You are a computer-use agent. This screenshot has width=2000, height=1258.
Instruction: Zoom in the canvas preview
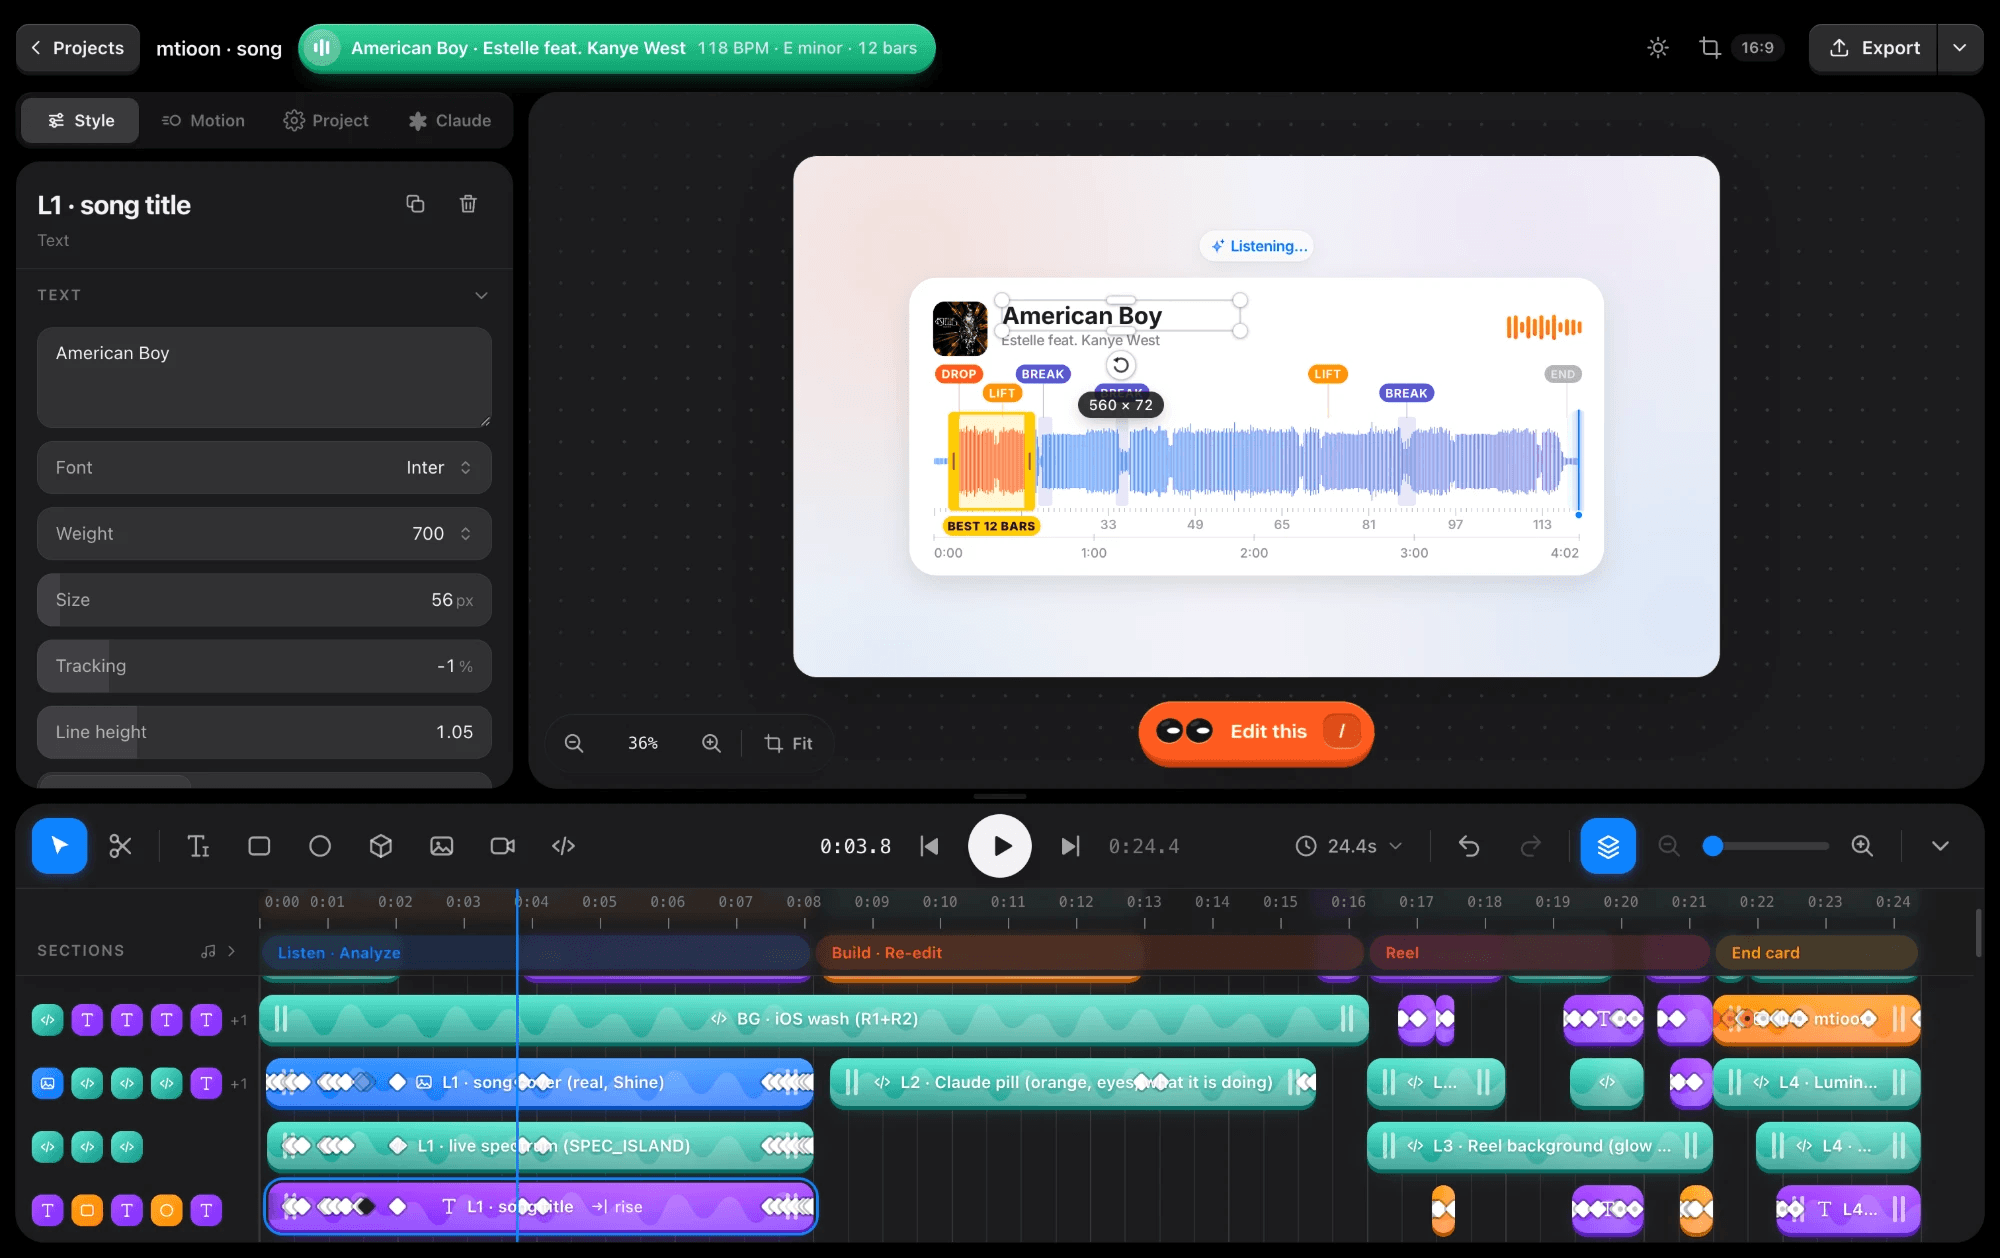[x=711, y=743]
